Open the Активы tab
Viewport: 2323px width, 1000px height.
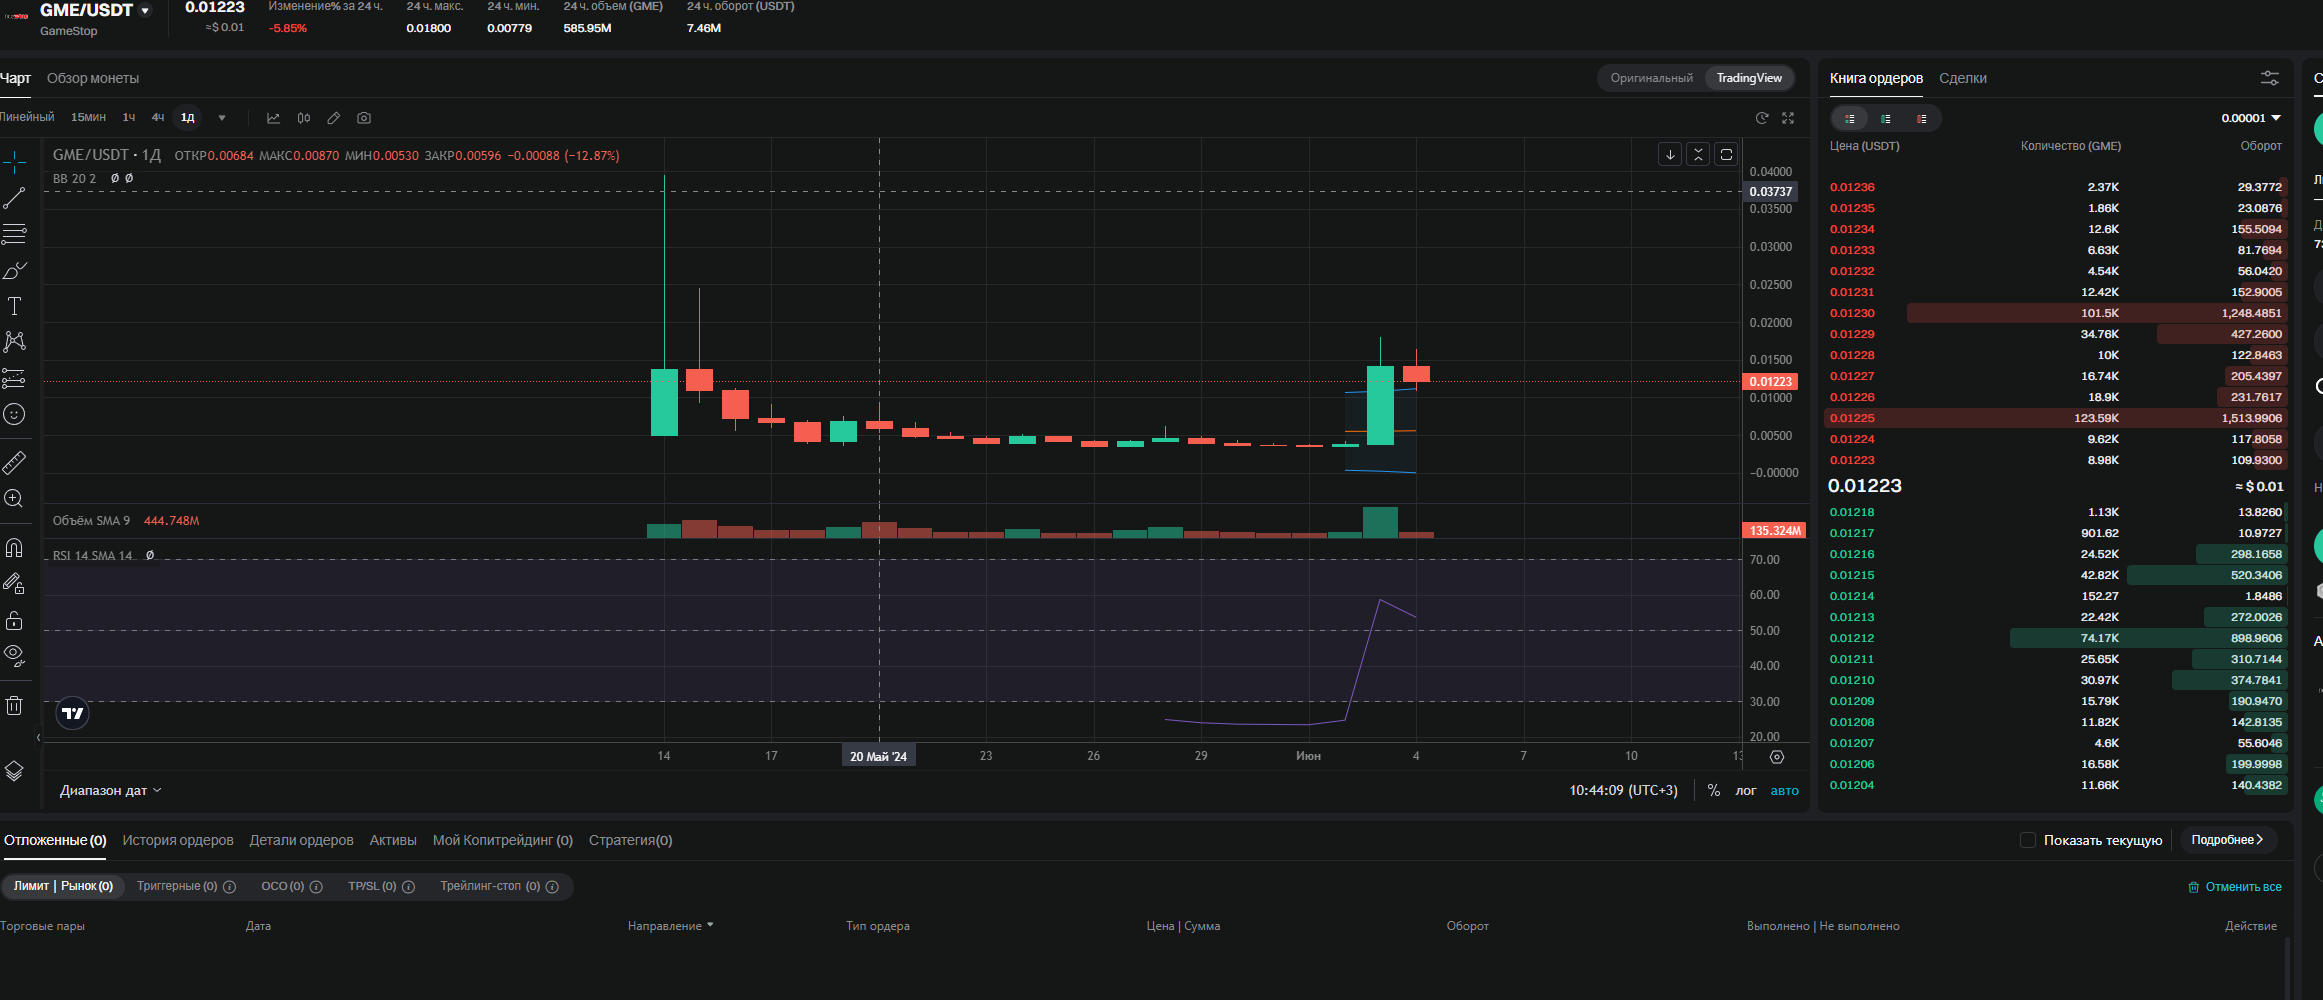coord(393,840)
